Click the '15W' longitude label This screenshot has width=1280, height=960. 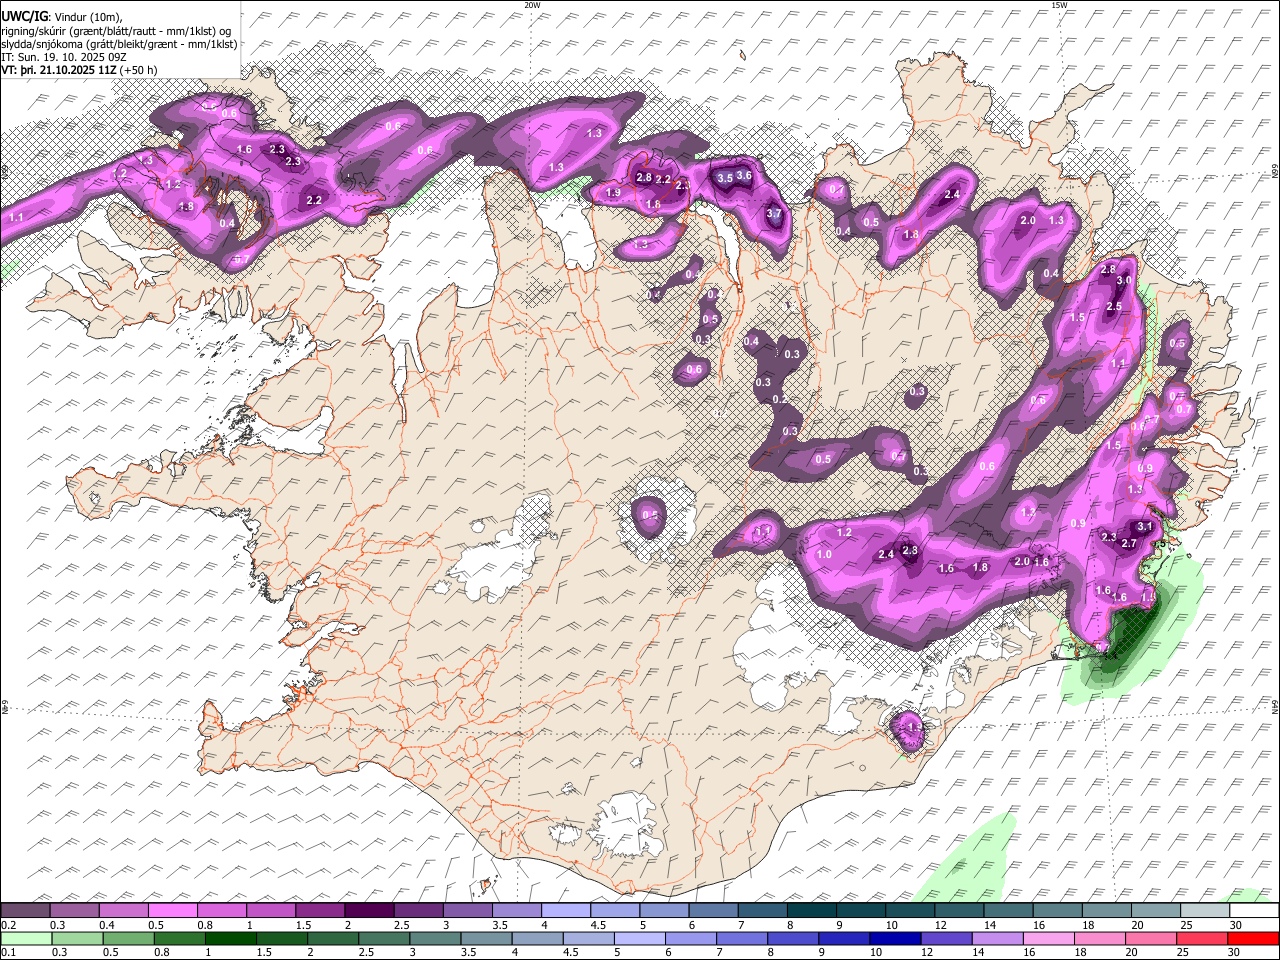click(1058, 5)
